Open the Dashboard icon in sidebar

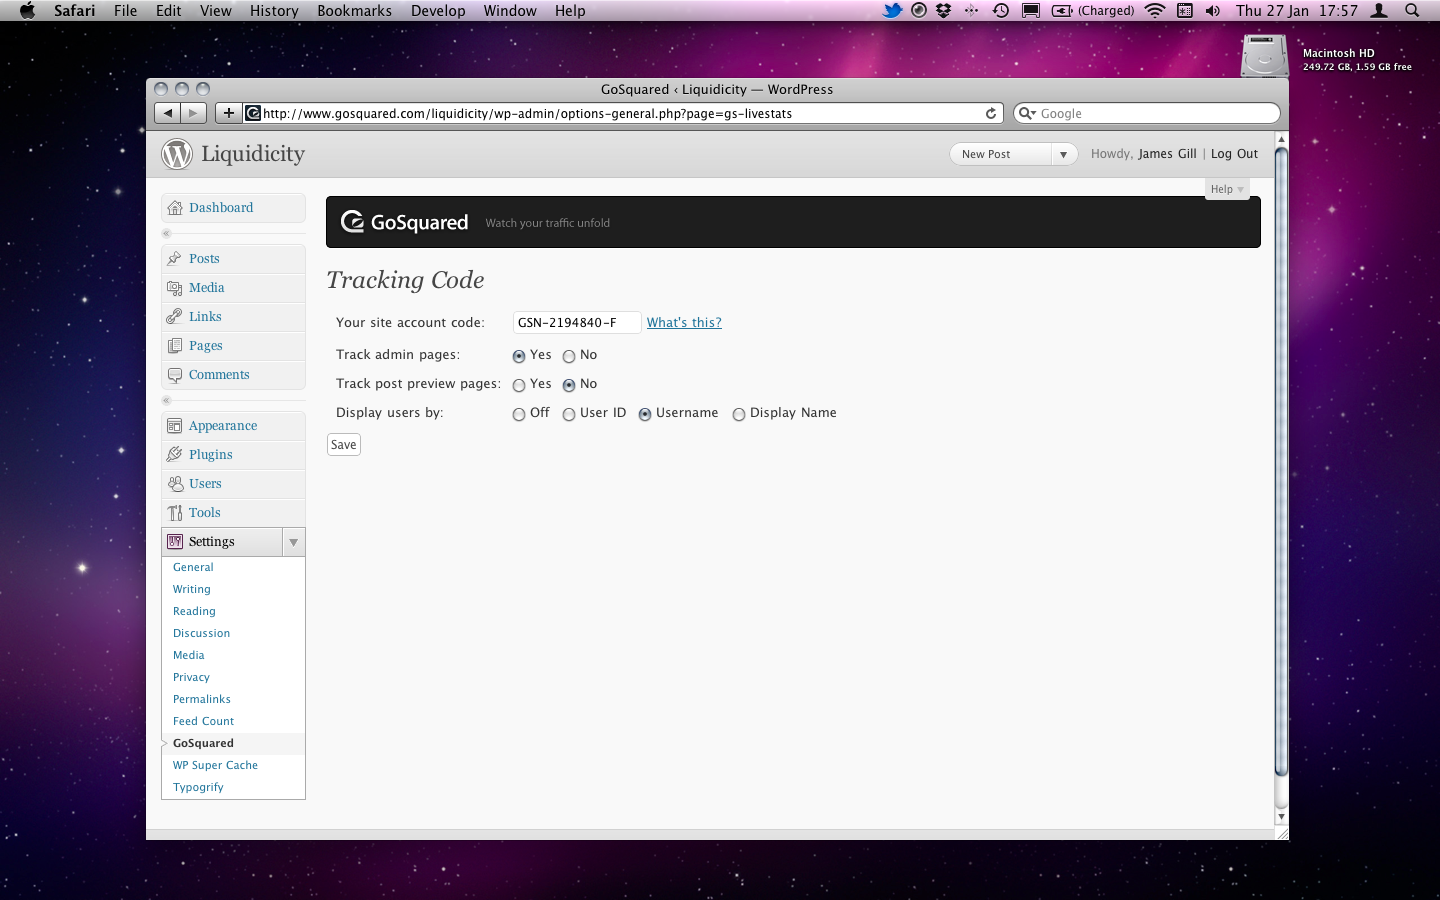tap(175, 208)
